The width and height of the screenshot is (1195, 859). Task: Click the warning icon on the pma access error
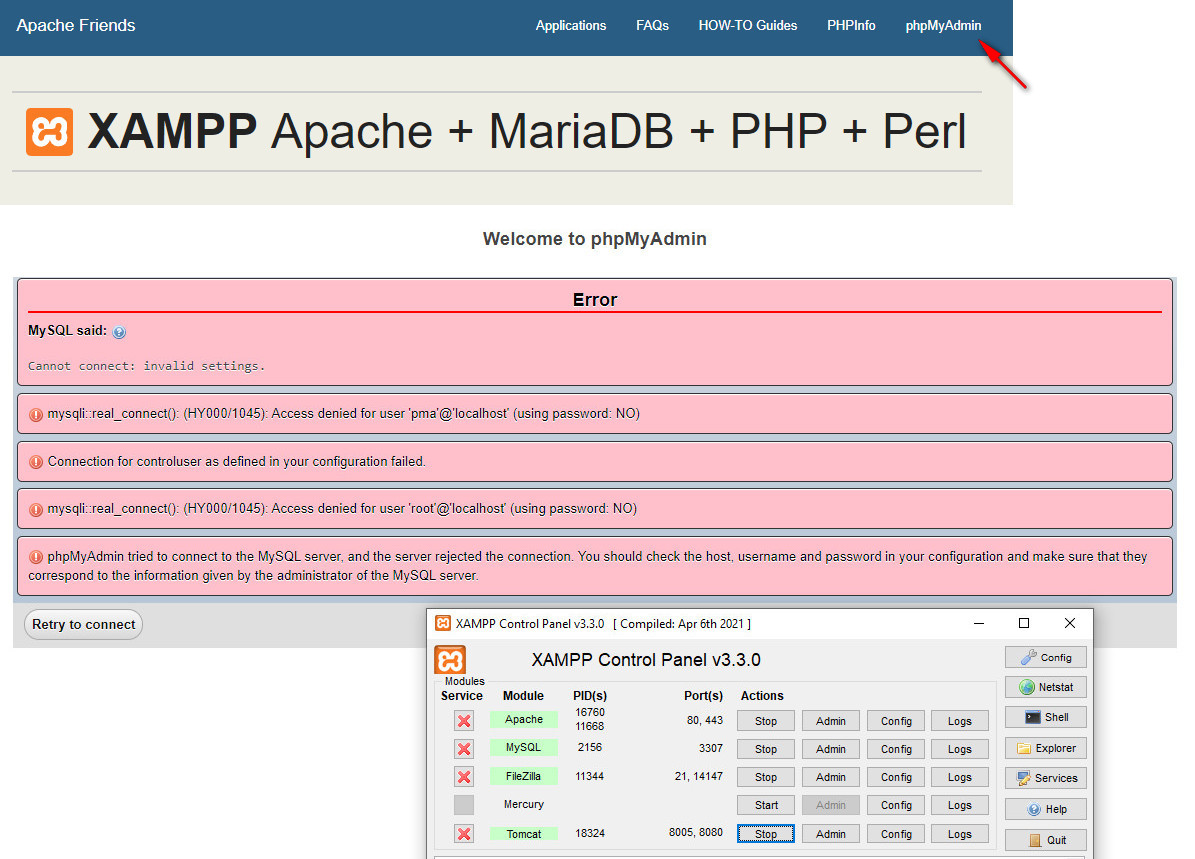point(37,413)
